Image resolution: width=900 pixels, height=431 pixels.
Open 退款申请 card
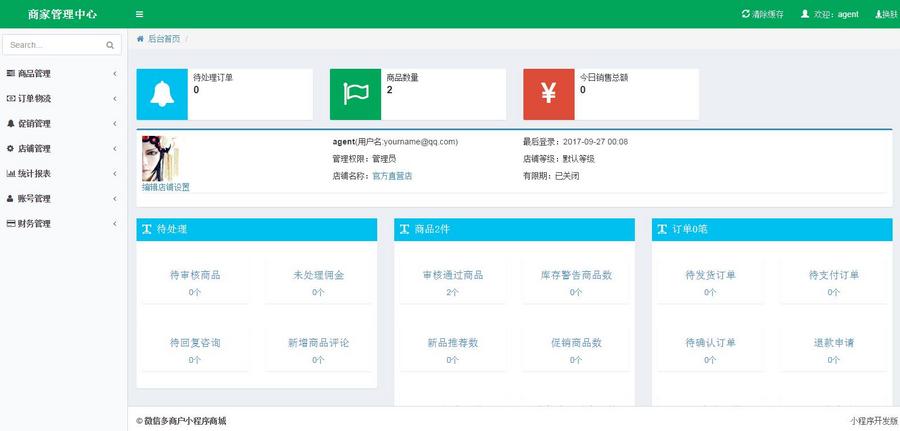tap(834, 349)
